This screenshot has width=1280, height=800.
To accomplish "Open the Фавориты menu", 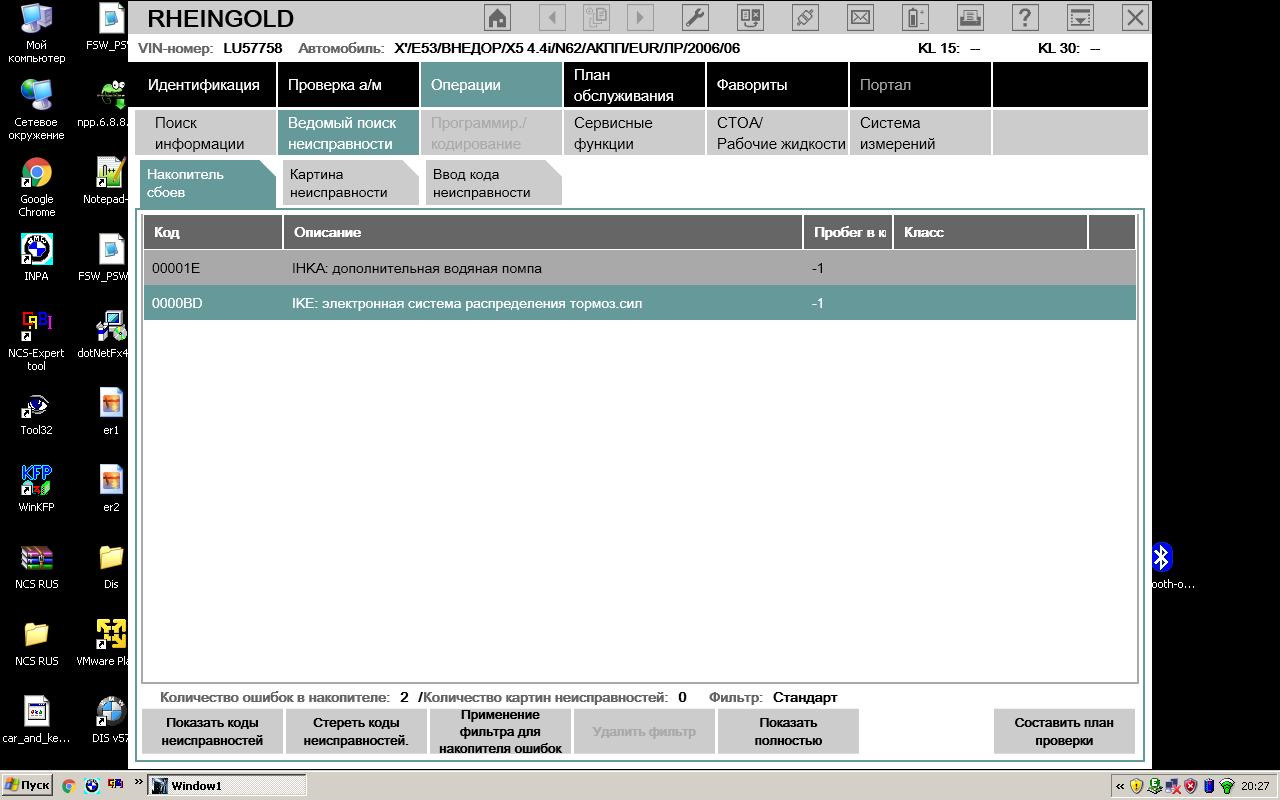I will click(777, 85).
